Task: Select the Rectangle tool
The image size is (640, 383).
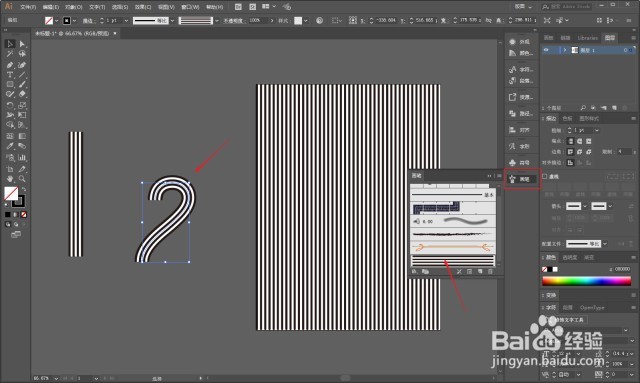Action: [x=10, y=85]
